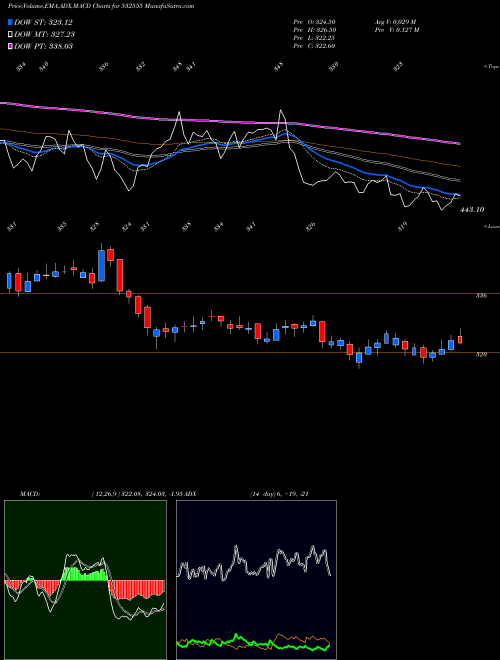
Task: Click the 324 label in lows row
Action: click(126, 227)
